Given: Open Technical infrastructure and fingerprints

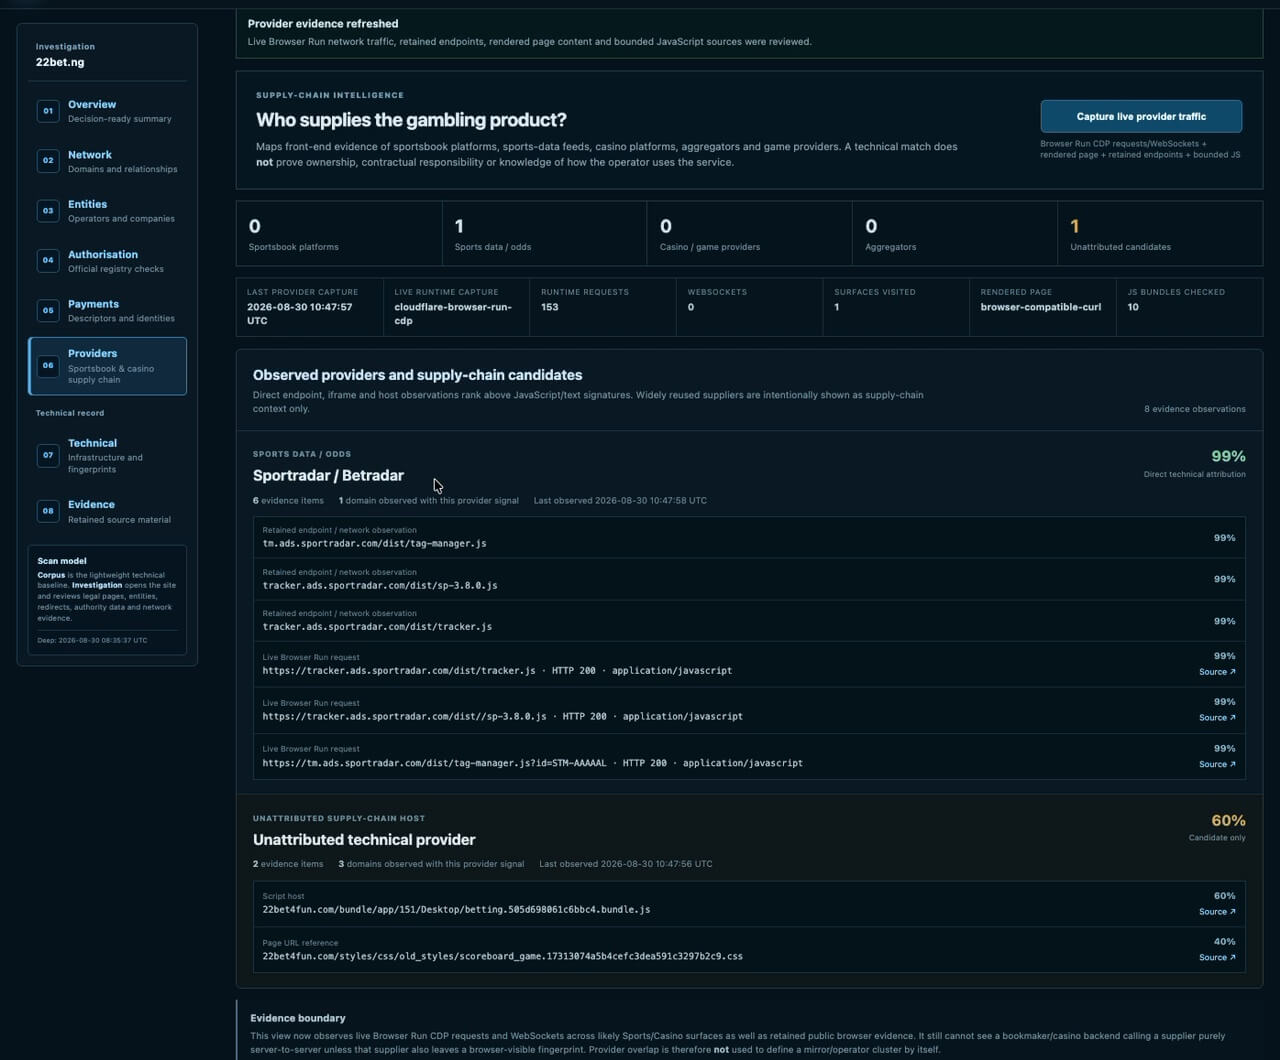Looking at the screenshot, I should (x=107, y=455).
